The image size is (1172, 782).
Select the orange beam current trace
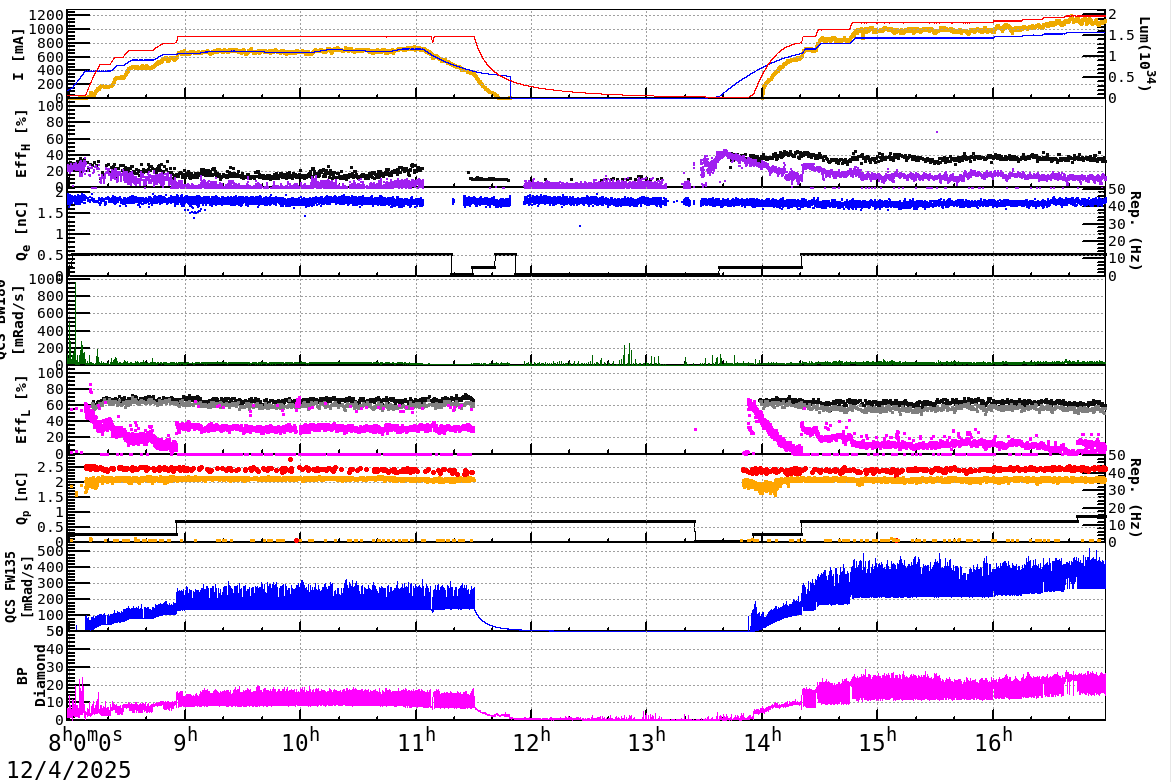coord(300,46)
